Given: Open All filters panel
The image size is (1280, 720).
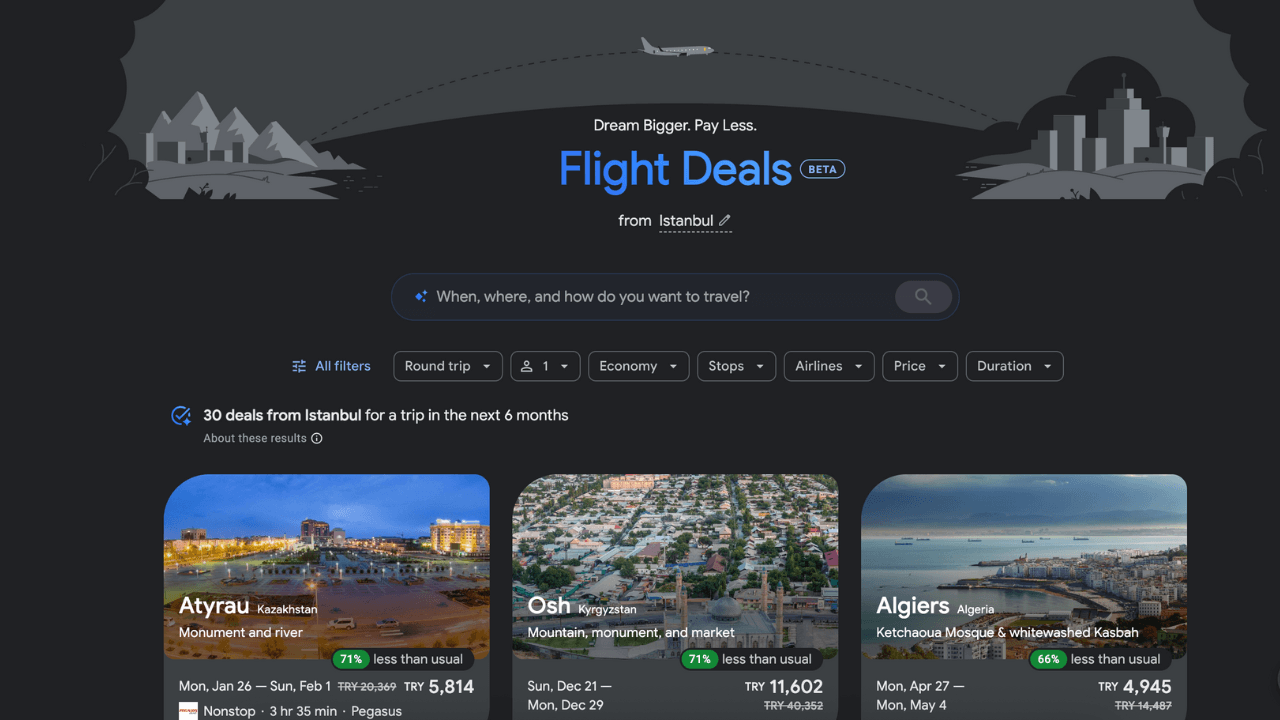Looking at the screenshot, I should pos(331,366).
